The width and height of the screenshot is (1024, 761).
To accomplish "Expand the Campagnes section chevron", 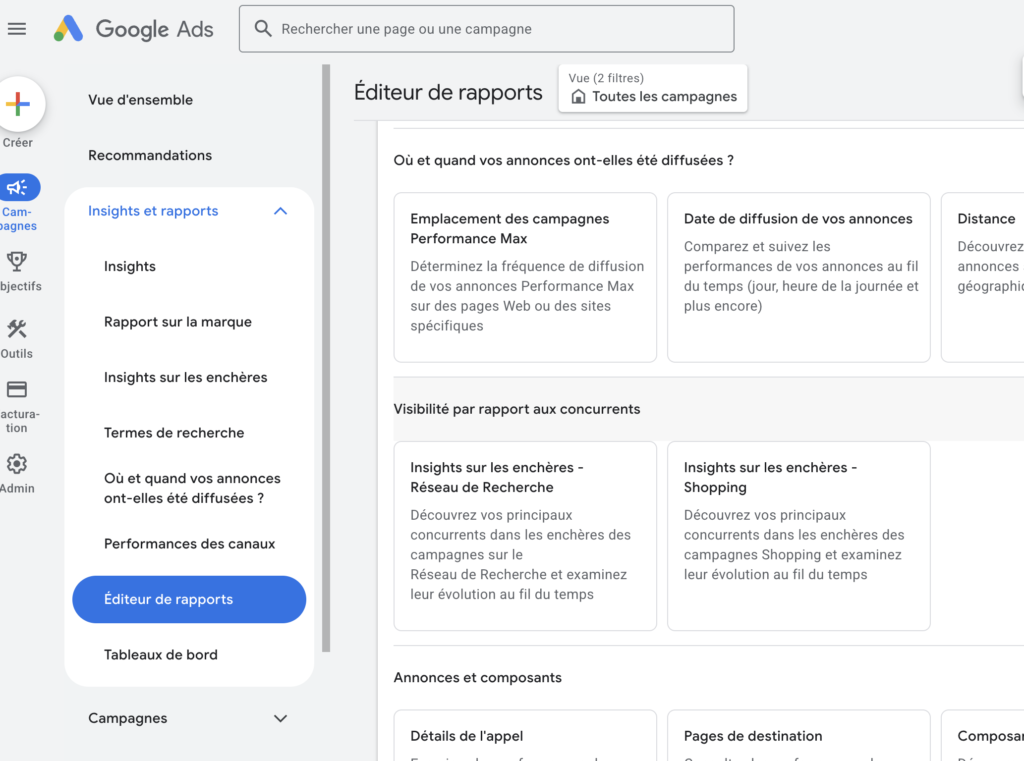I will [280, 719].
